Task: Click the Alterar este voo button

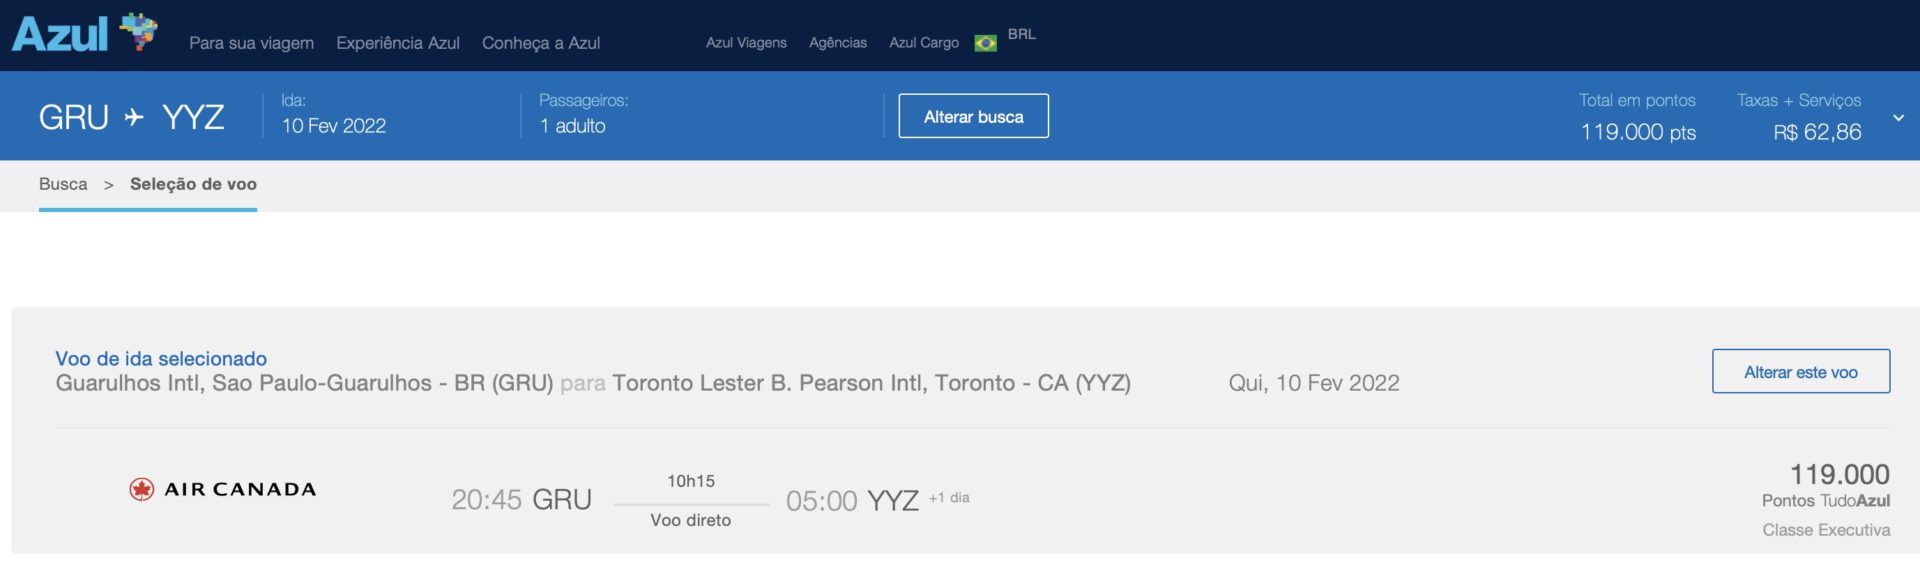Action: coord(1800,371)
